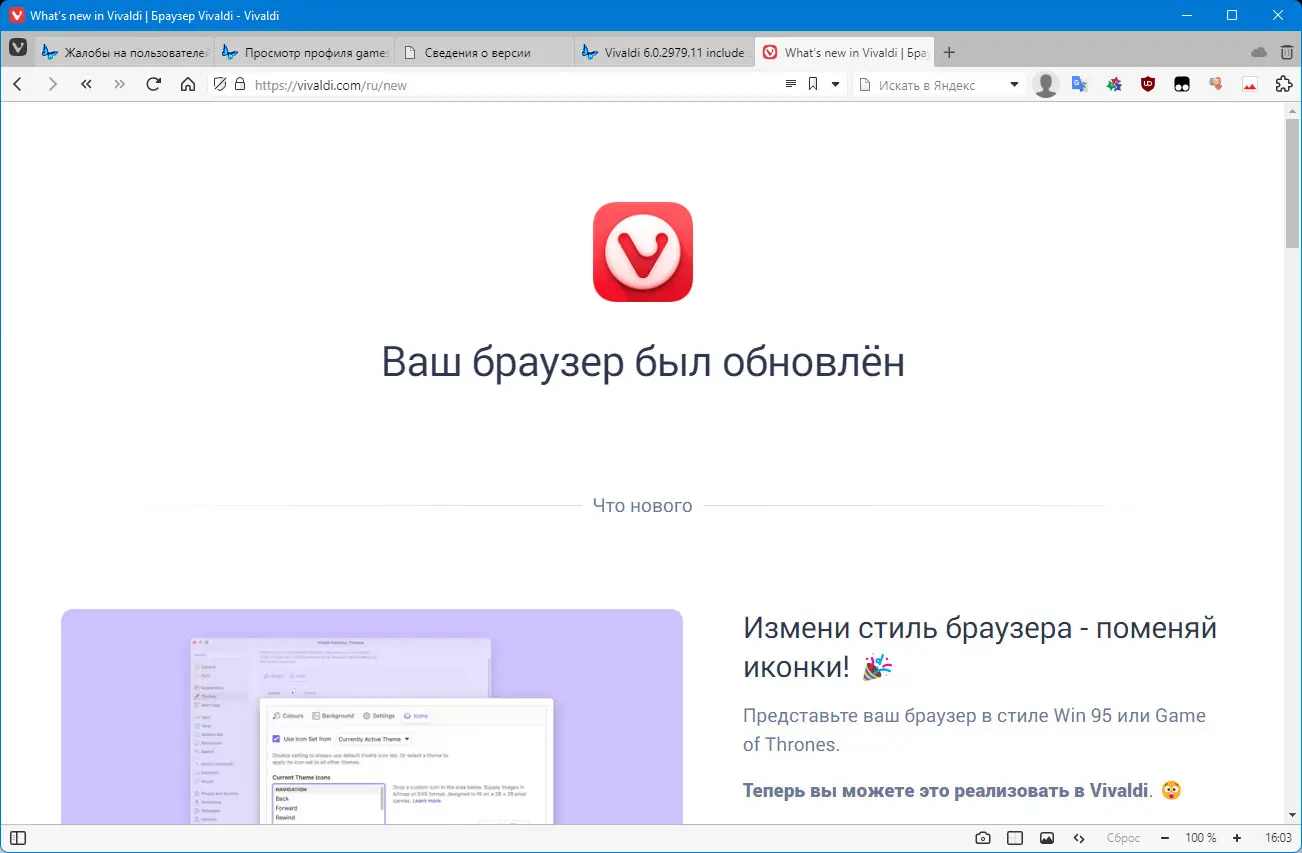
Task: Open the Sync cloud status
Action: click(1258, 52)
